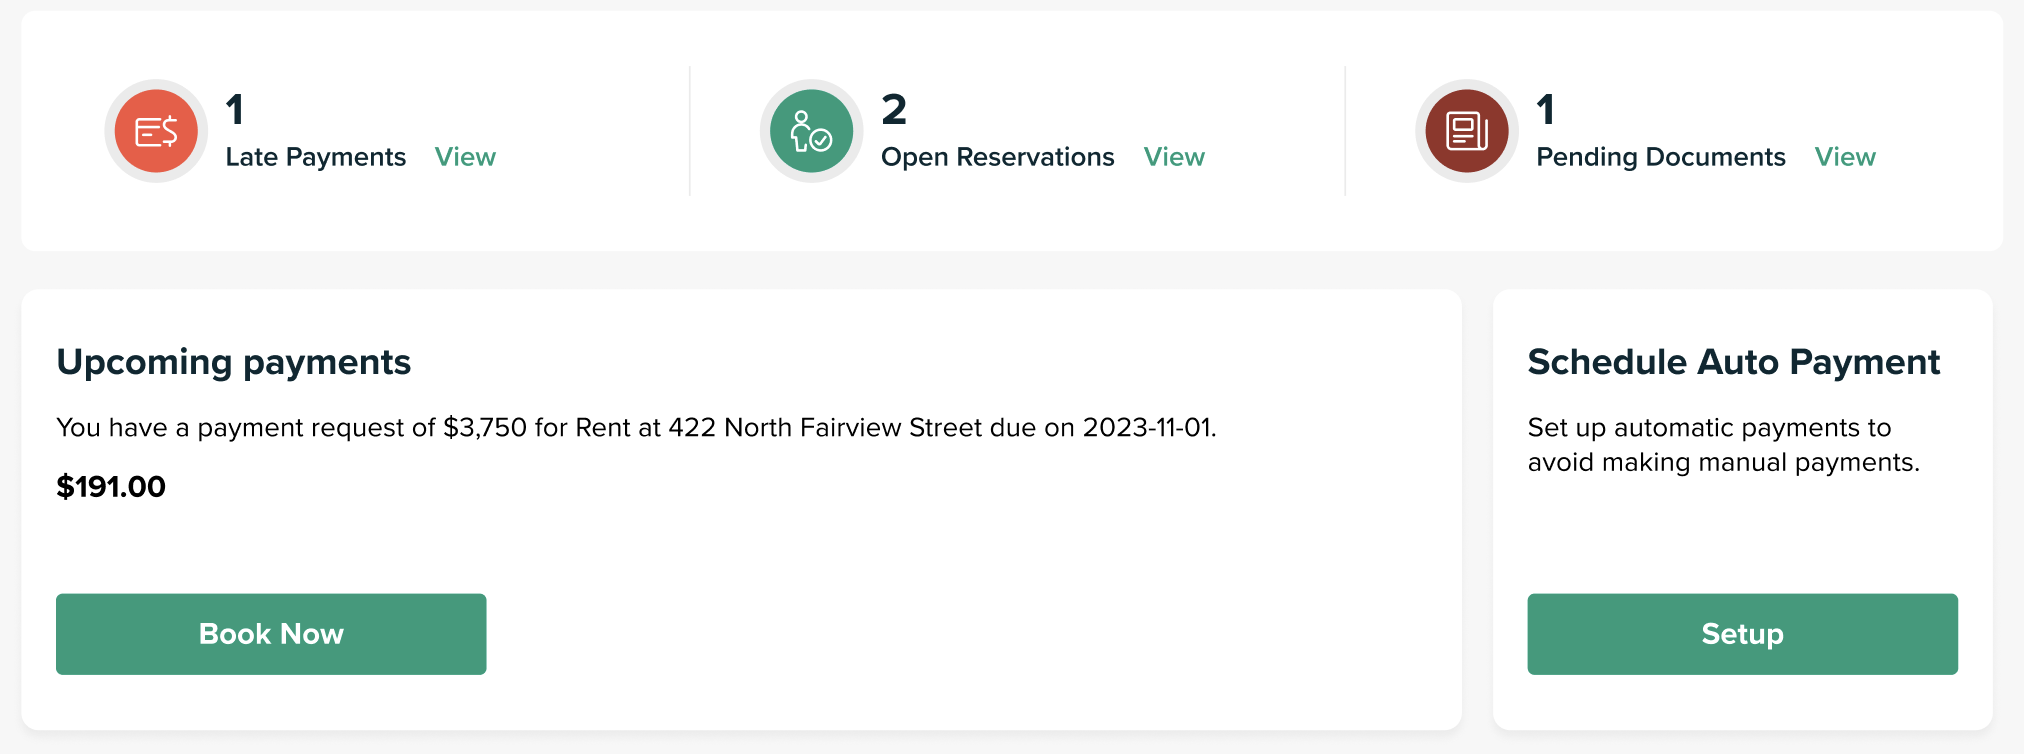Click the Book Now button

(x=271, y=634)
